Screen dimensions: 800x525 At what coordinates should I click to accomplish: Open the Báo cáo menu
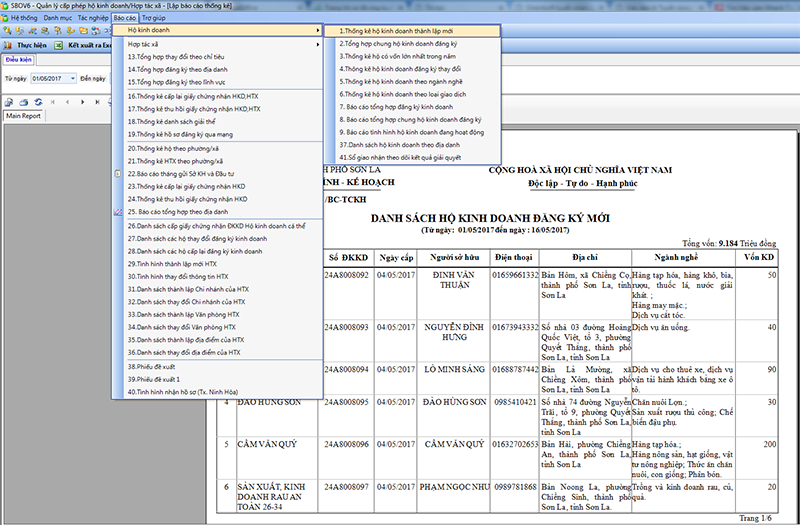click(x=125, y=18)
